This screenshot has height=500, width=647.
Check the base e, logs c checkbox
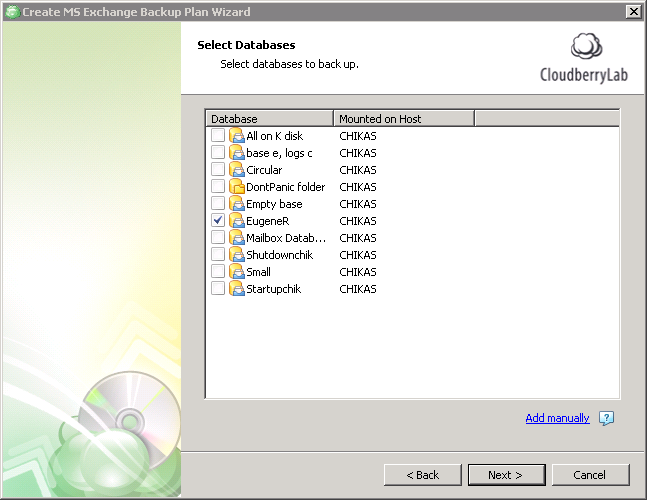coord(217,152)
